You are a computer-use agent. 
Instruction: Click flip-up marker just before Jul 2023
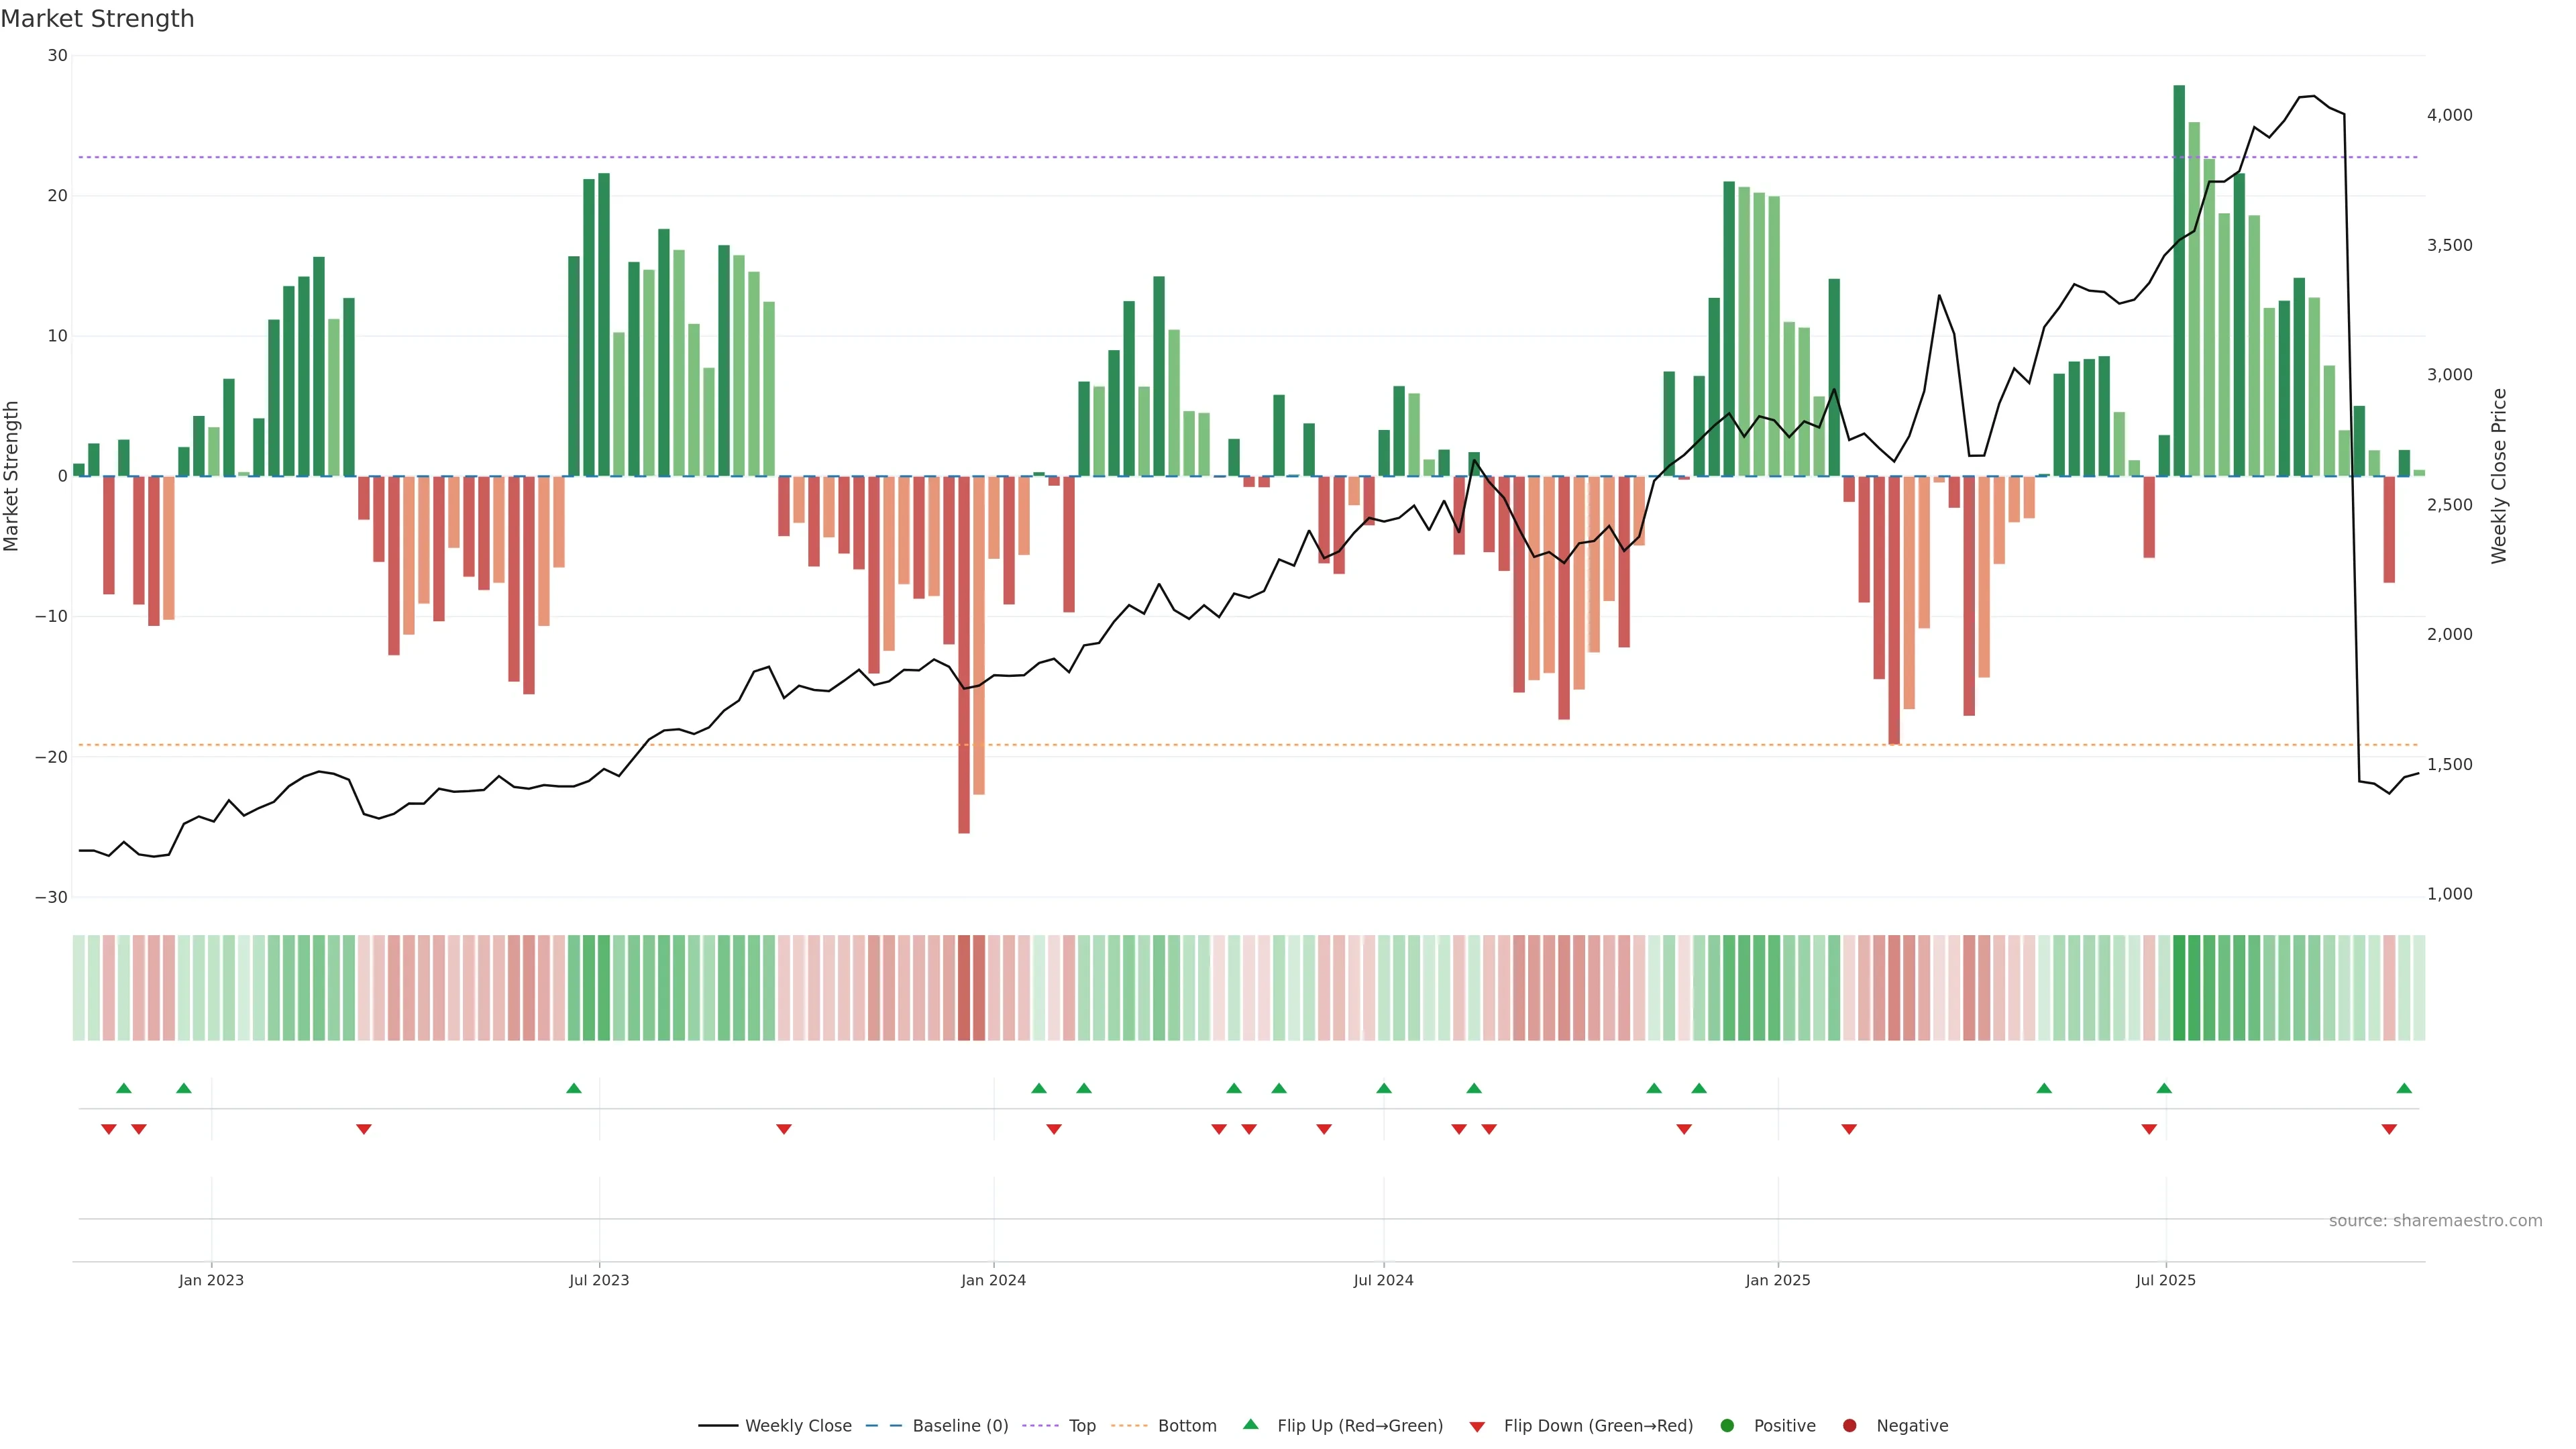tap(573, 1088)
